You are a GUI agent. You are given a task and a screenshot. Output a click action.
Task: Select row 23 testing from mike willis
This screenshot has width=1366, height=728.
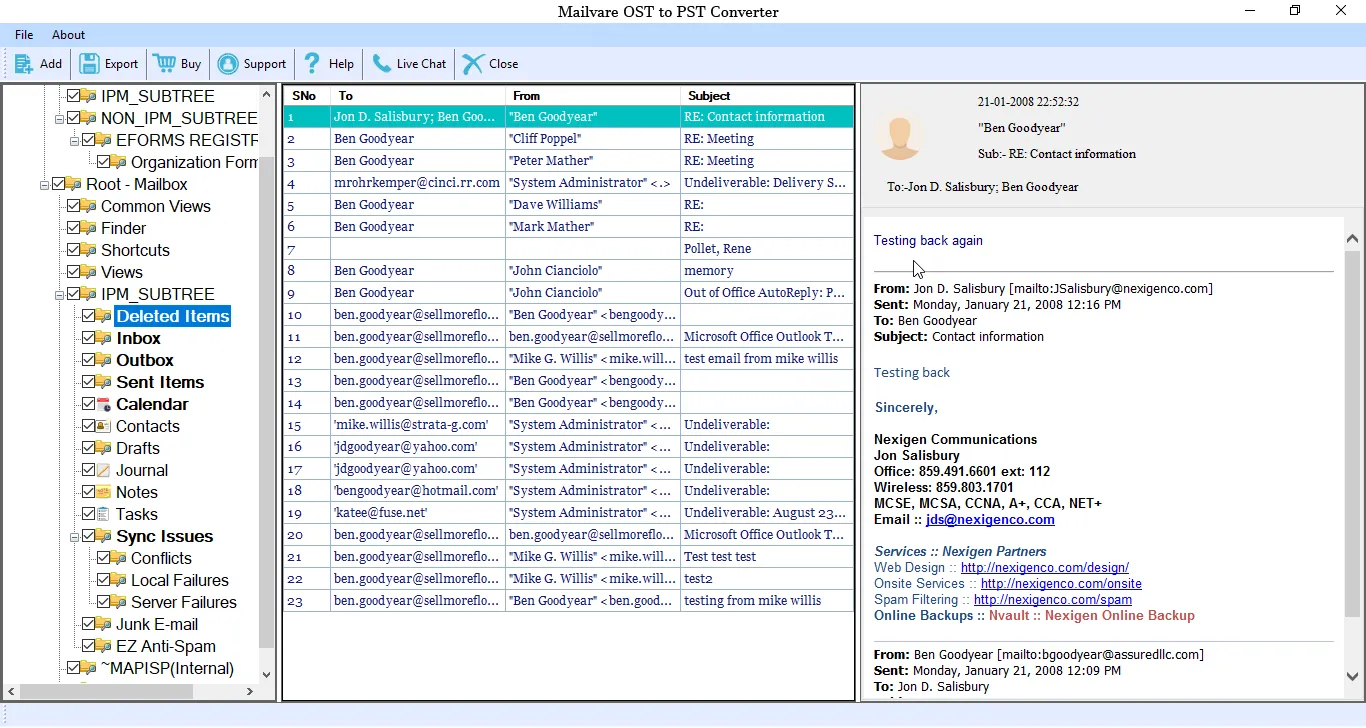[569, 601]
